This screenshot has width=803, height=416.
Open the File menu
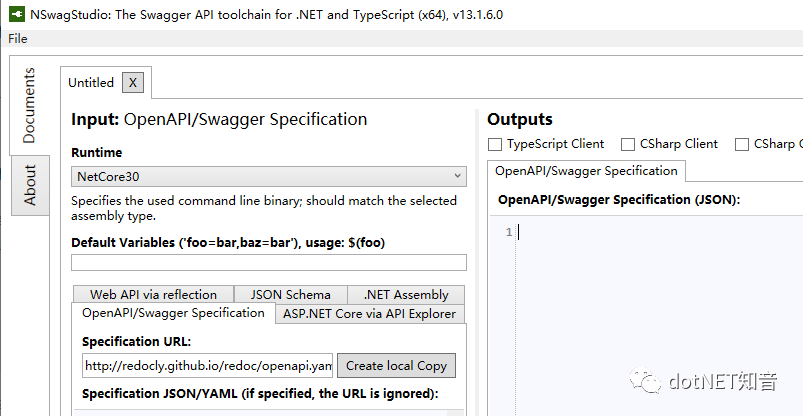[18, 39]
